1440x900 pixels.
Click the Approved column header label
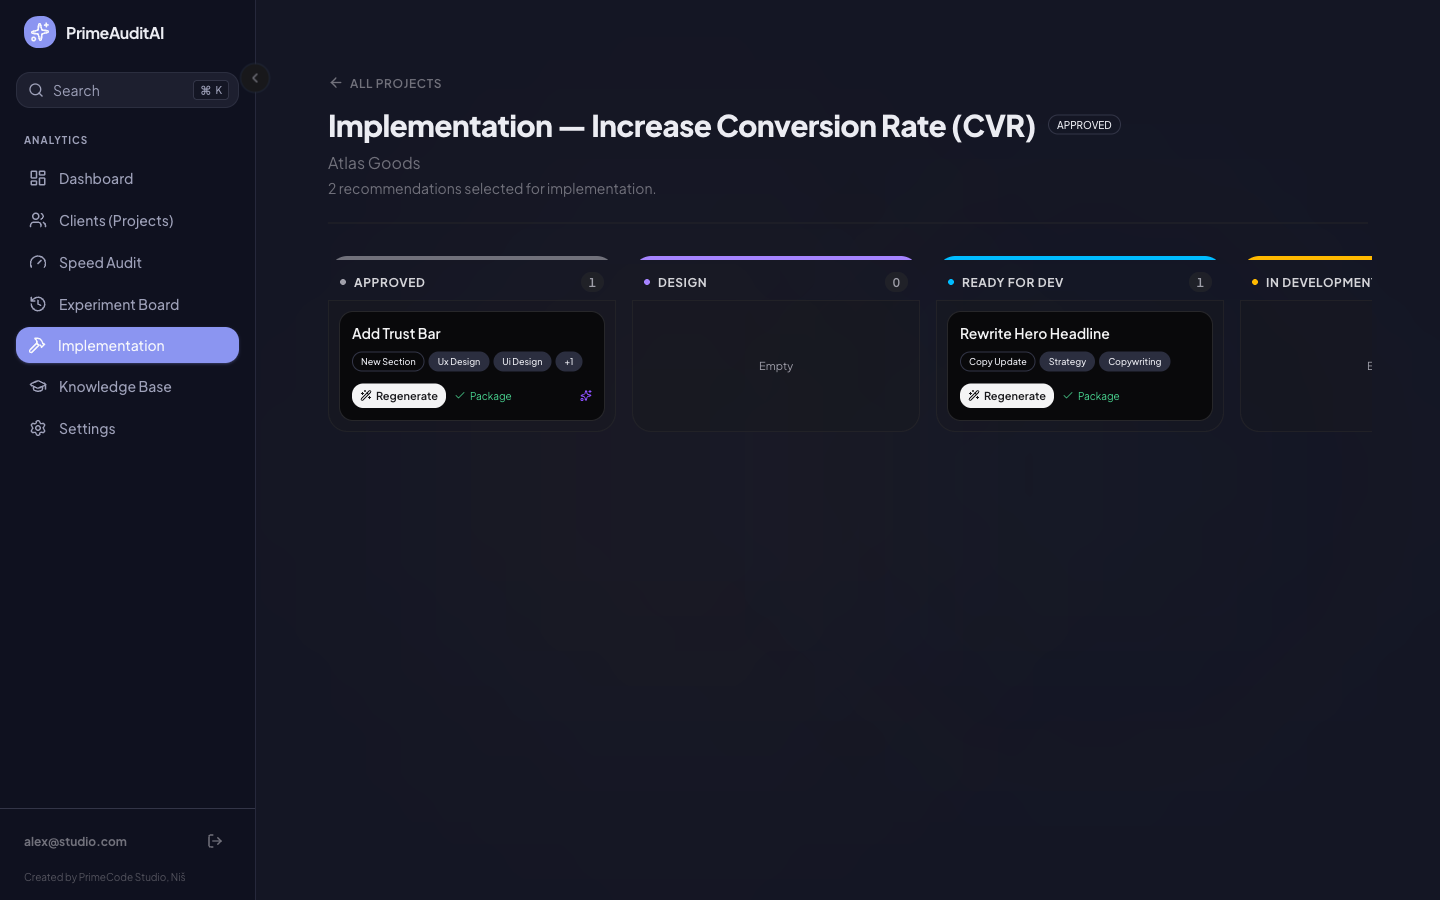point(389,283)
